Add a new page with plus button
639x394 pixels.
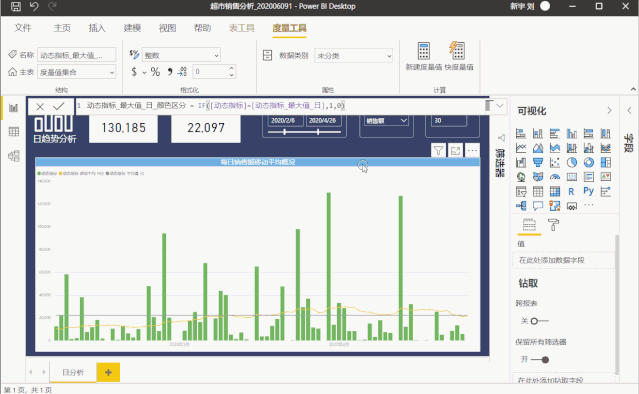pos(108,372)
